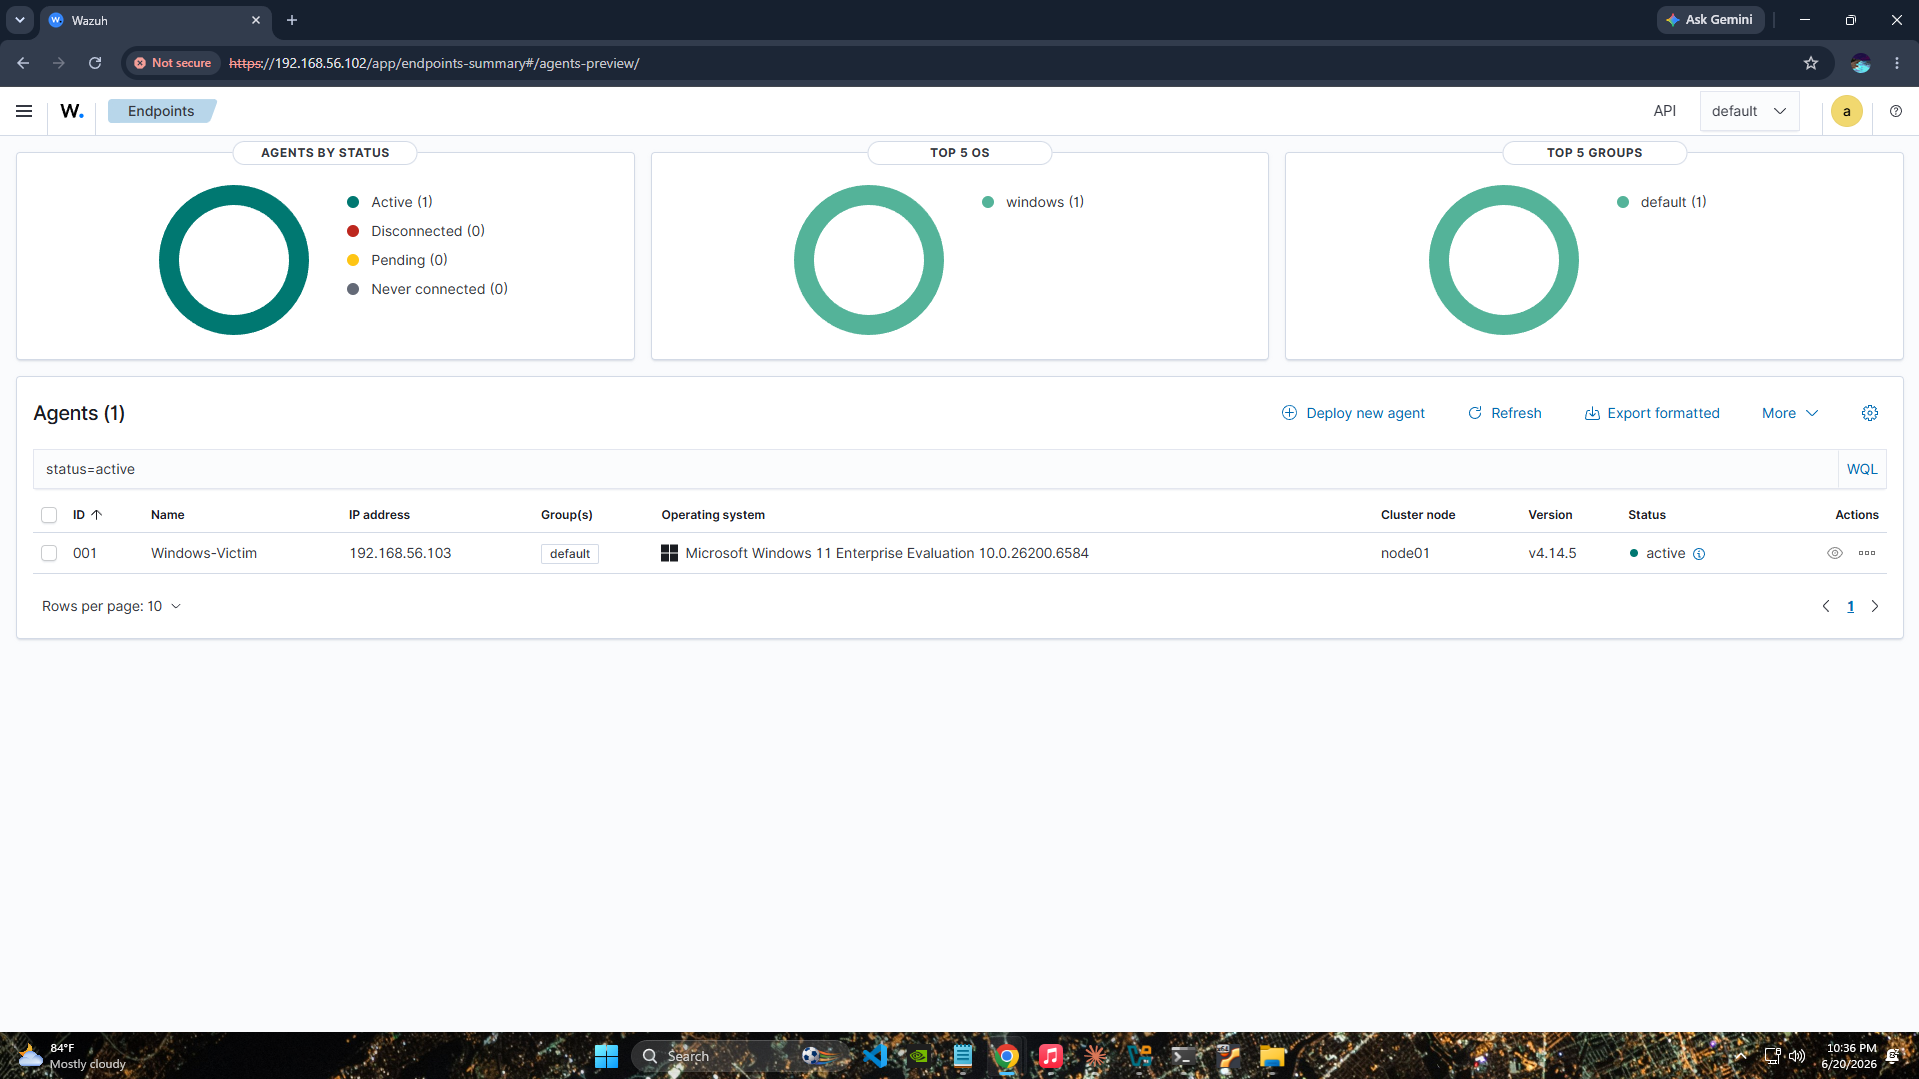
Task: Click 'Export formatted'
Action: [1652, 413]
